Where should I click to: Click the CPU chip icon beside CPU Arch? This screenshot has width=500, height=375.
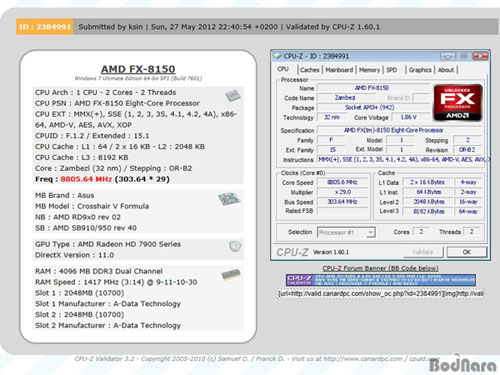click(233, 96)
